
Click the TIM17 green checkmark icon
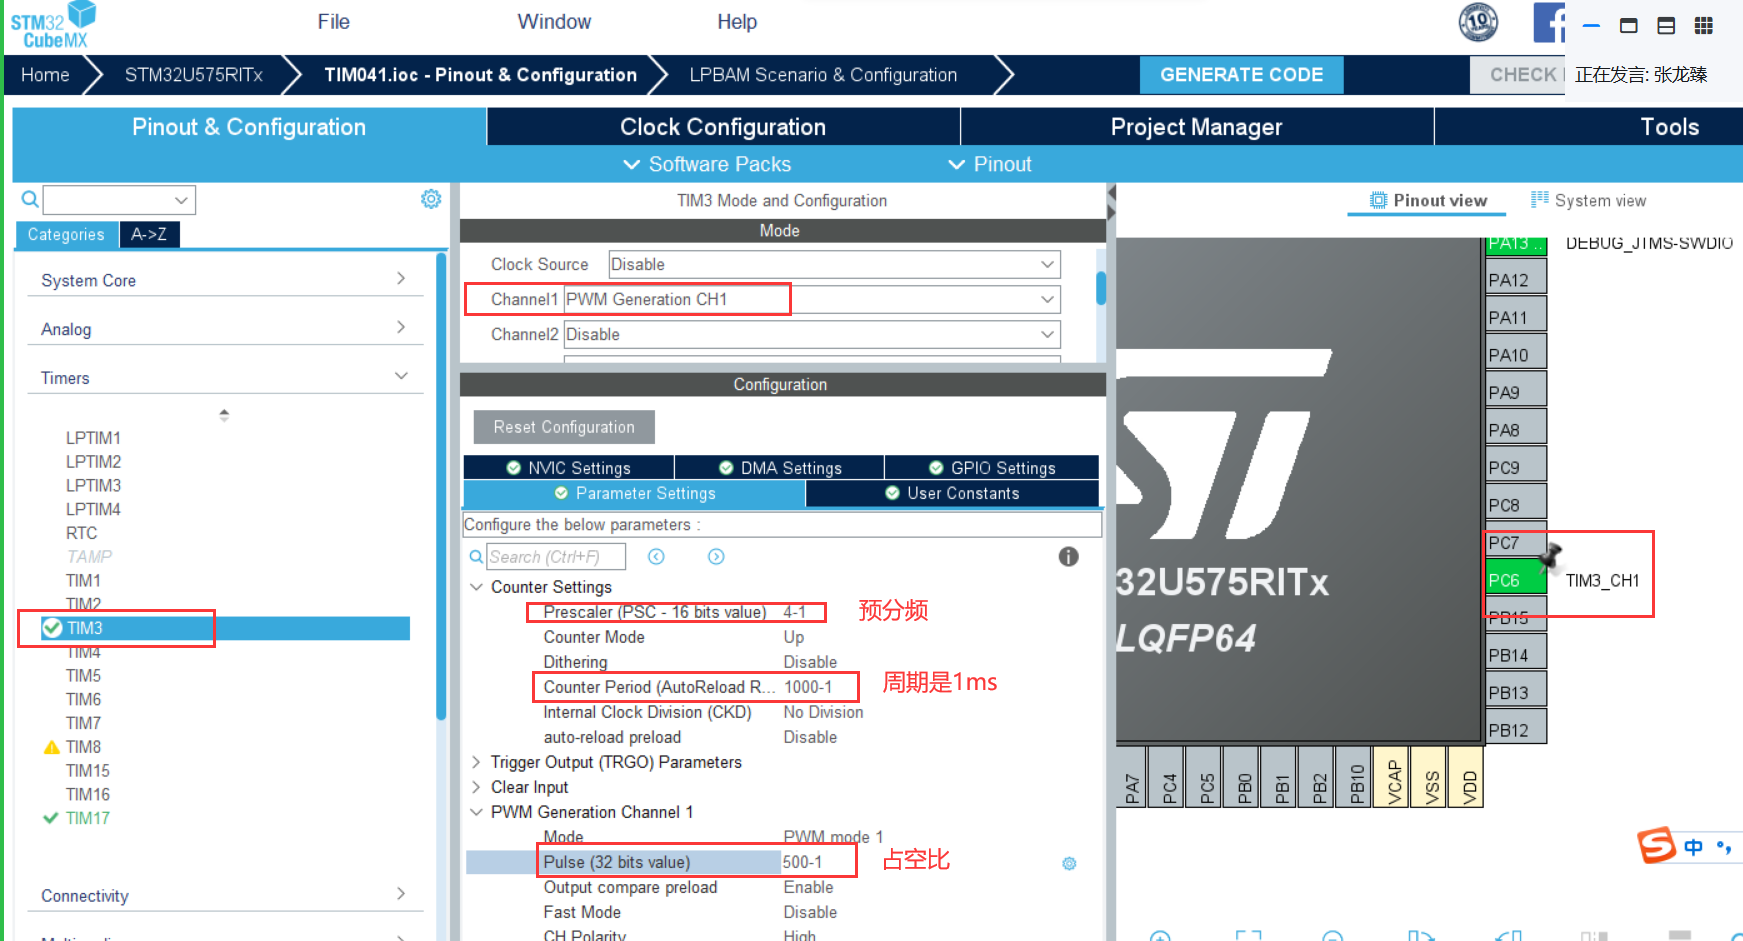coord(50,818)
